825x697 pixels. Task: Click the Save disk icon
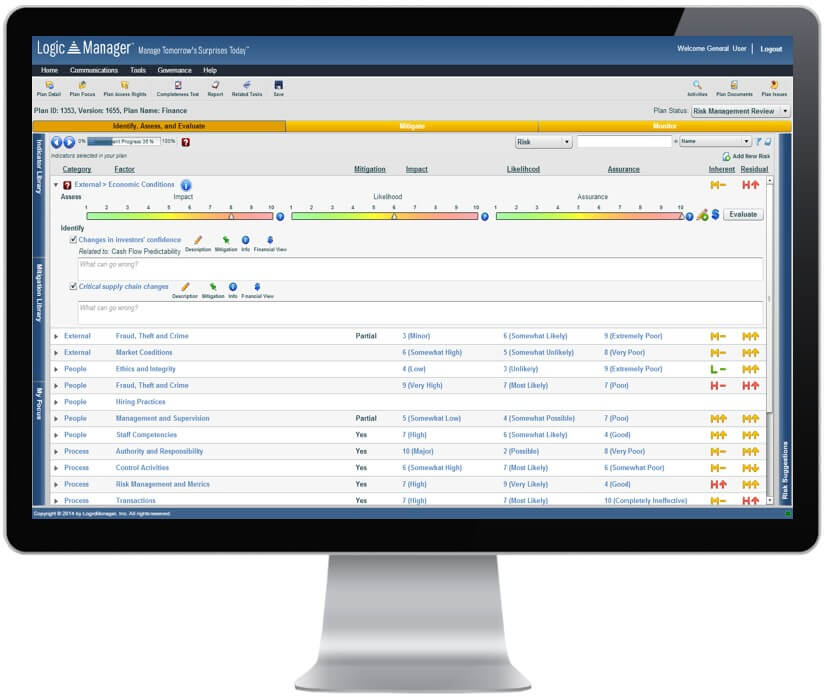(x=278, y=86)
